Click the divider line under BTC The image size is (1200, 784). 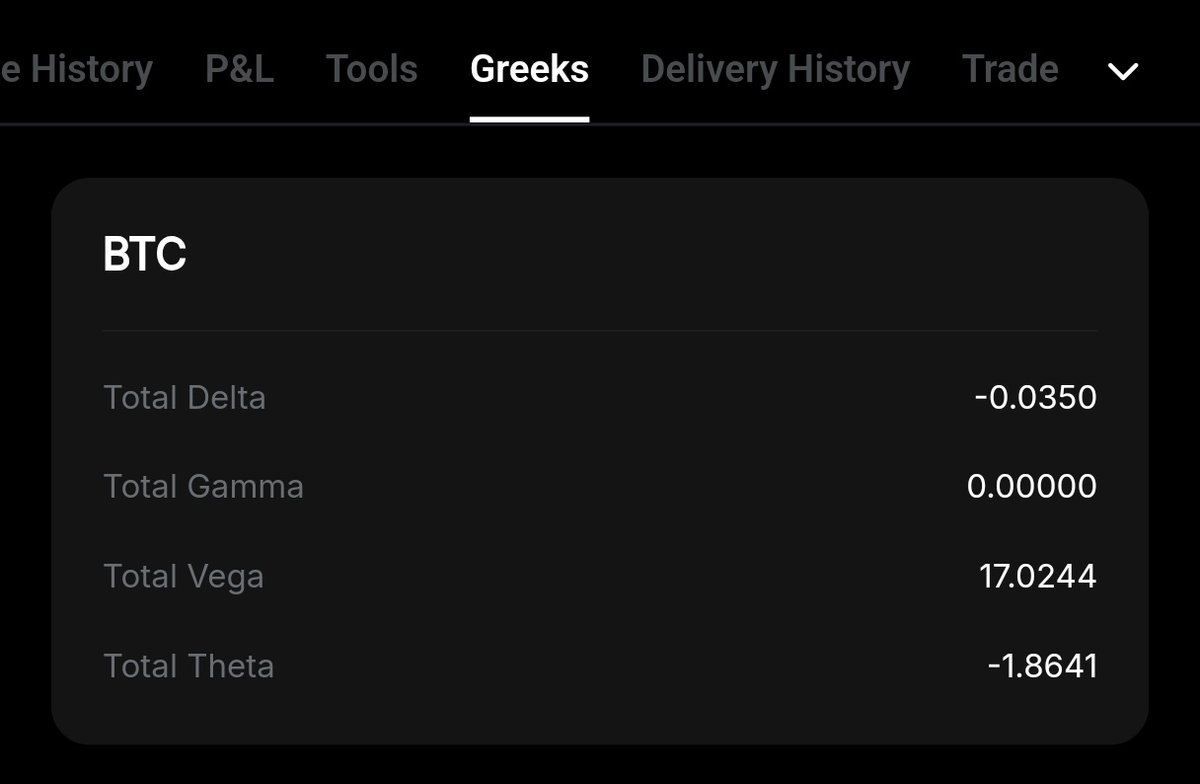(600, 330)
